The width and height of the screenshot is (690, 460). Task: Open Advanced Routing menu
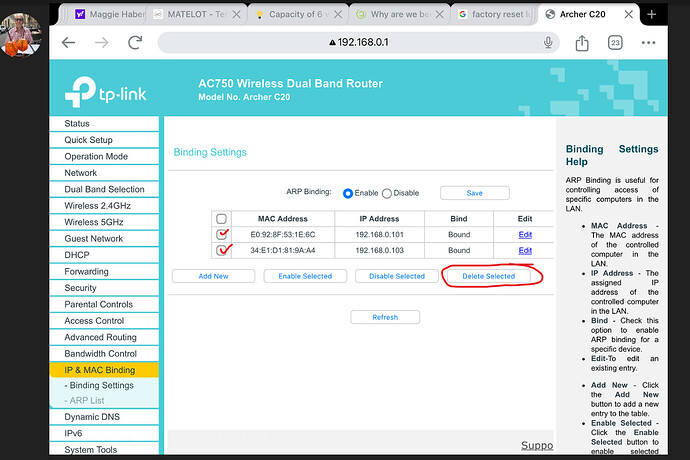(x=104, y=337)
